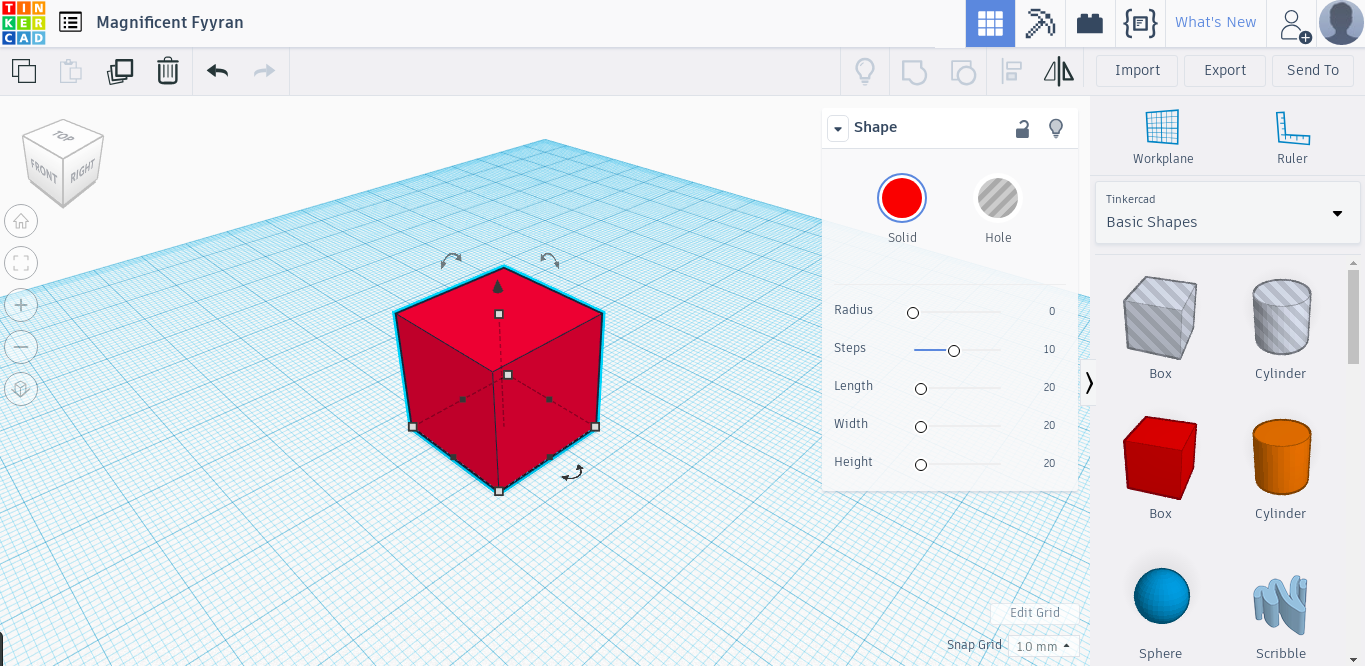The height and width of the screenshot is (666, 1365).
Task: Click the Length value 20
Action: click(1049, 387)
